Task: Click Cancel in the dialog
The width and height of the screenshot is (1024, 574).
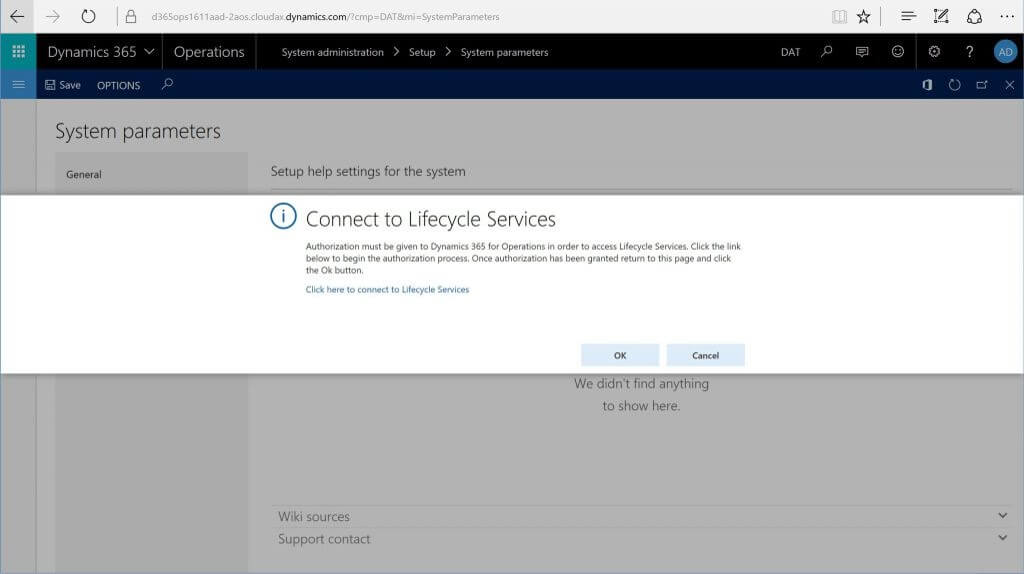Action: click(705, 355)
